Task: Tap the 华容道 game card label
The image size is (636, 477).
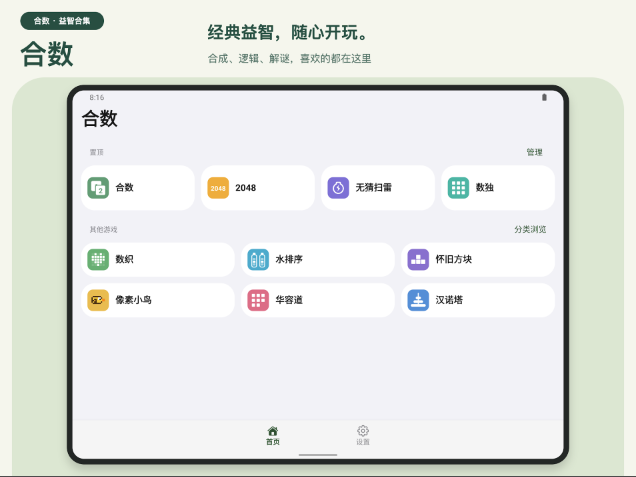Action: tap(289, 300)
